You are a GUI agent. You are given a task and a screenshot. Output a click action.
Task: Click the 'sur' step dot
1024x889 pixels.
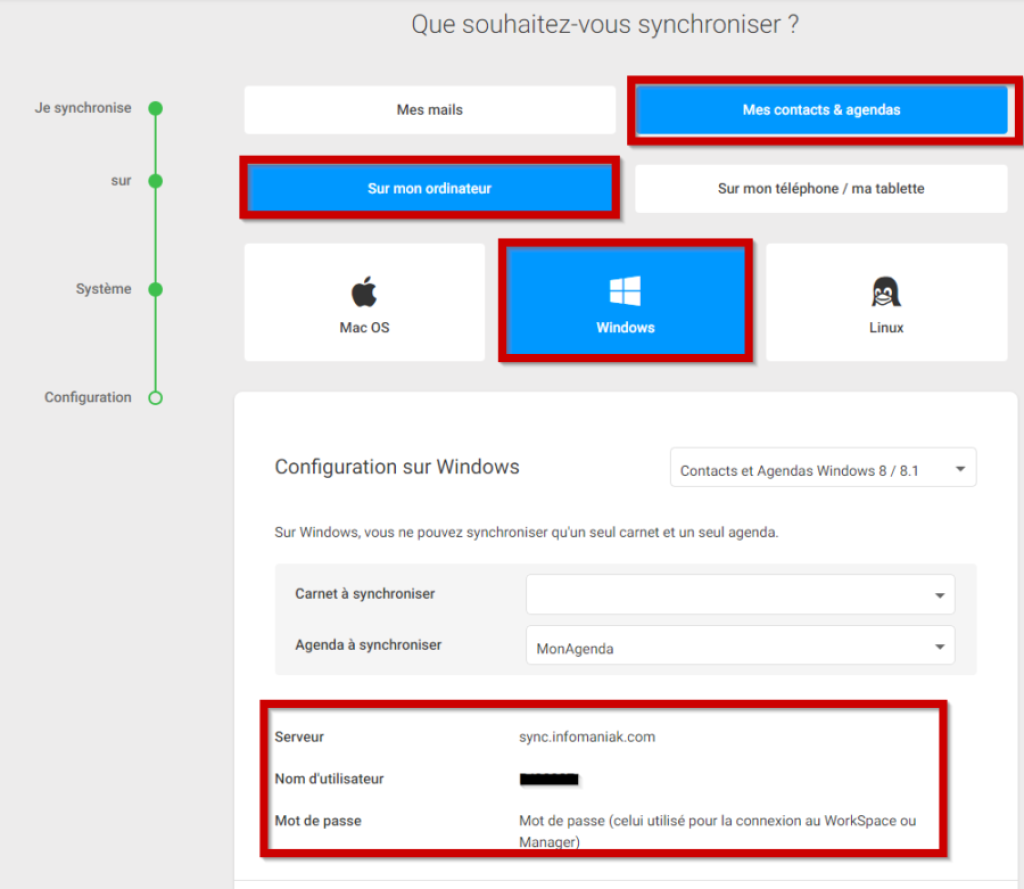coord(155,181)
